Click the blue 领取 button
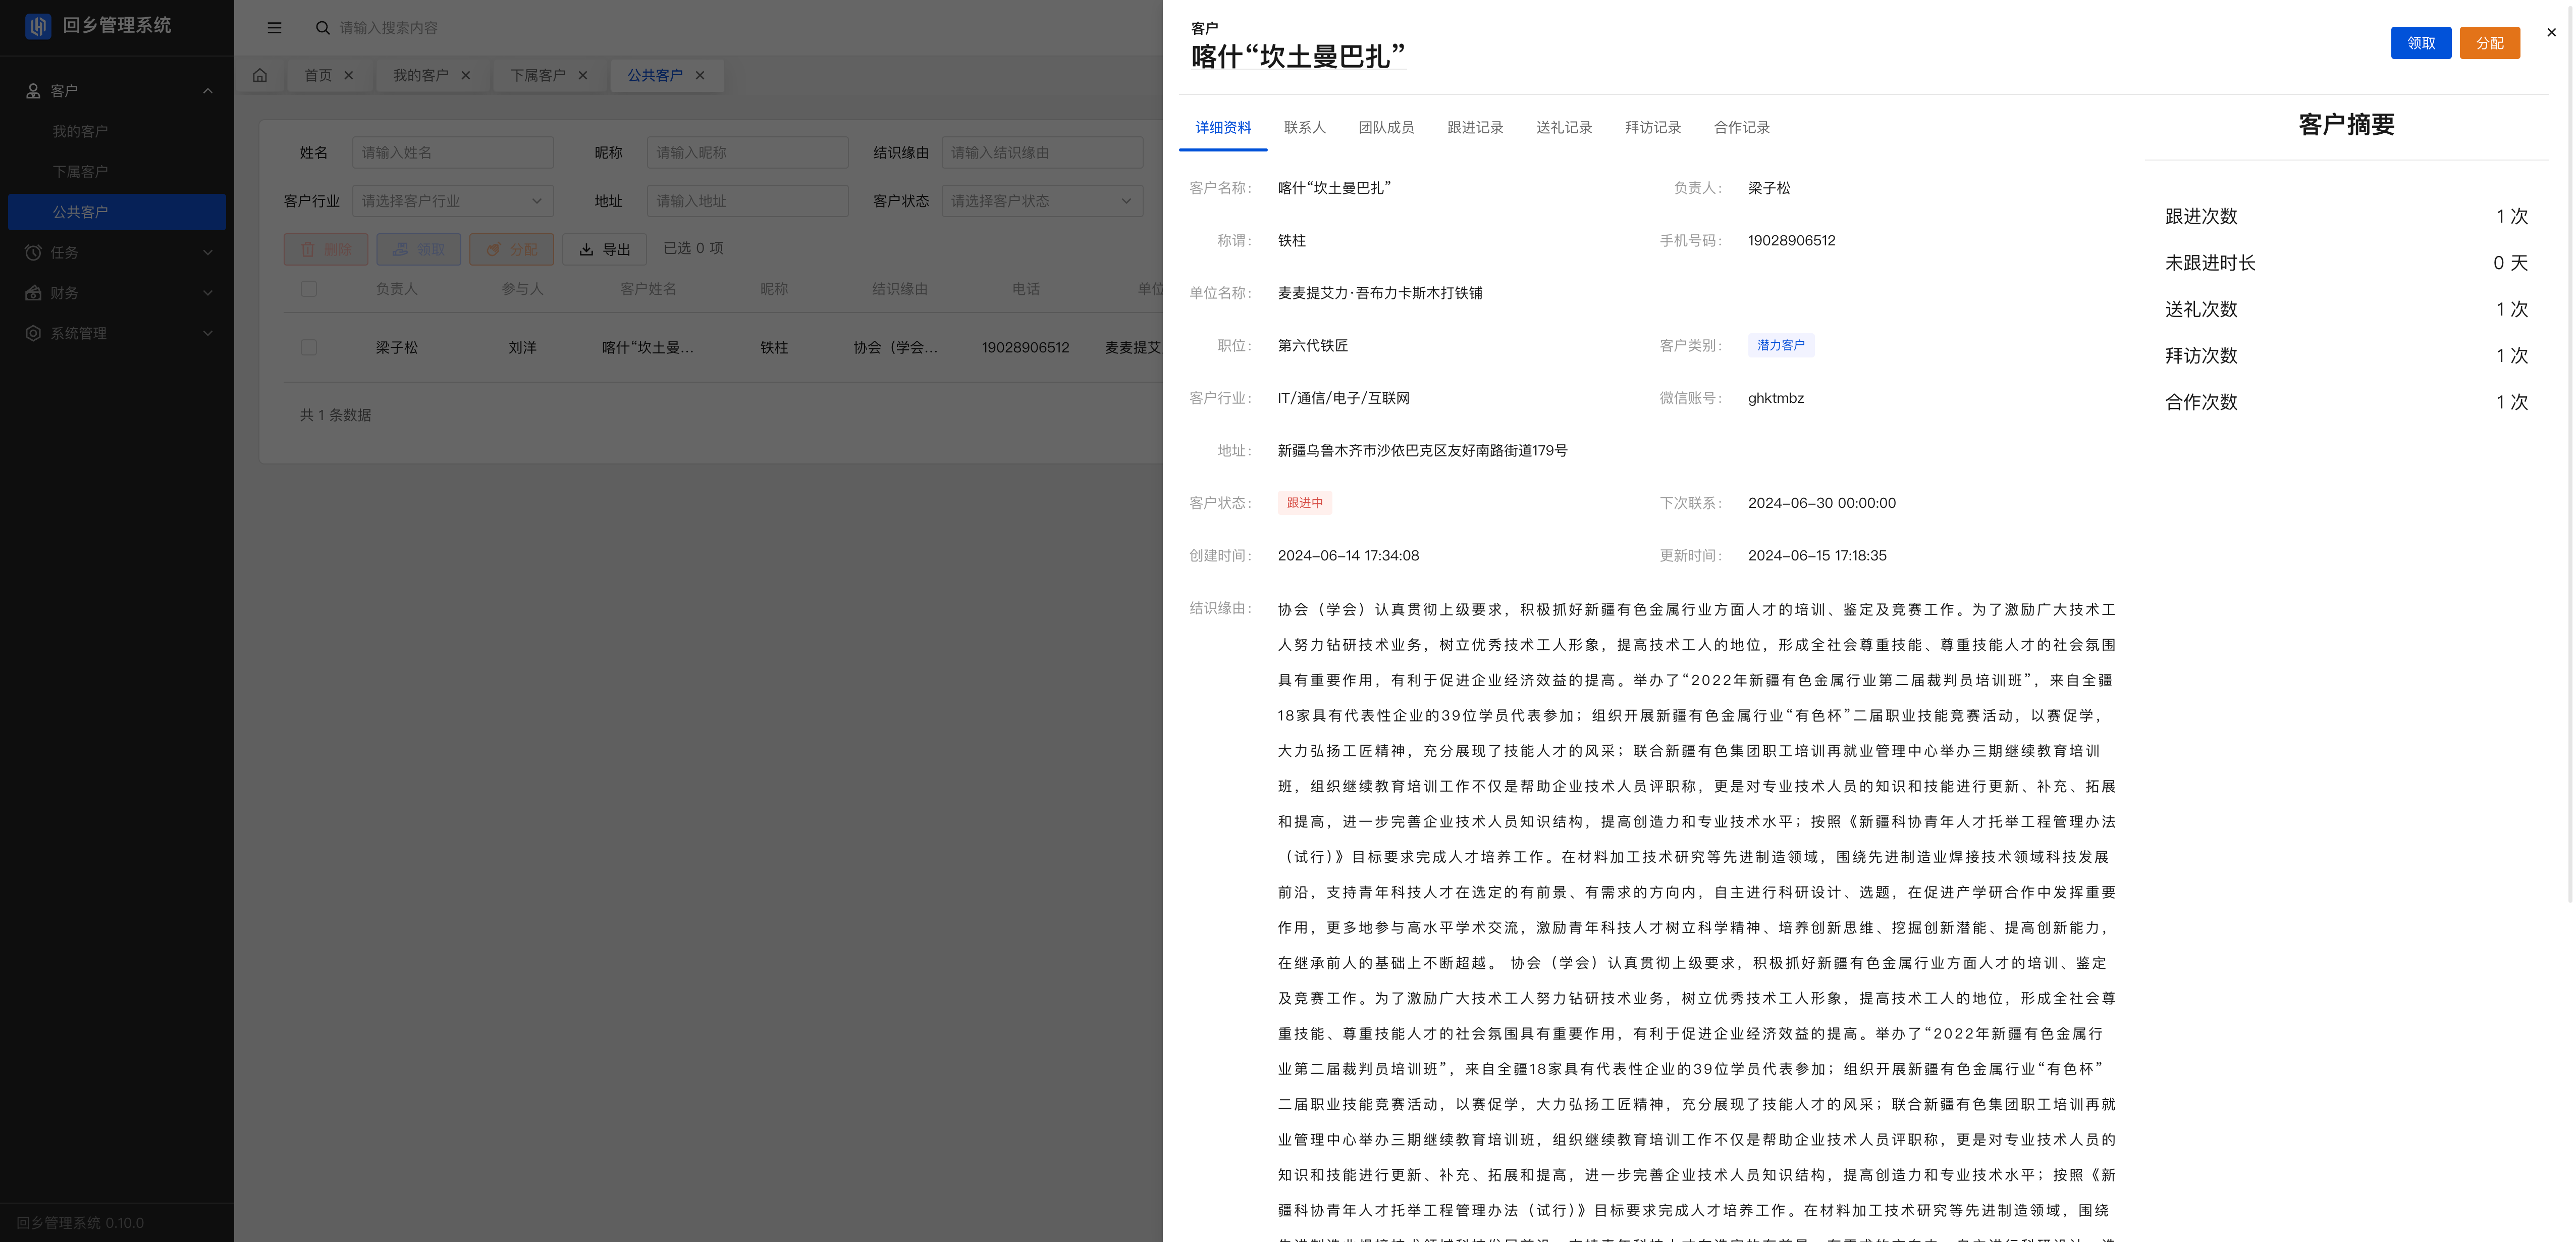Viewport: 2576px width, 1242px height. [2420, 43]
